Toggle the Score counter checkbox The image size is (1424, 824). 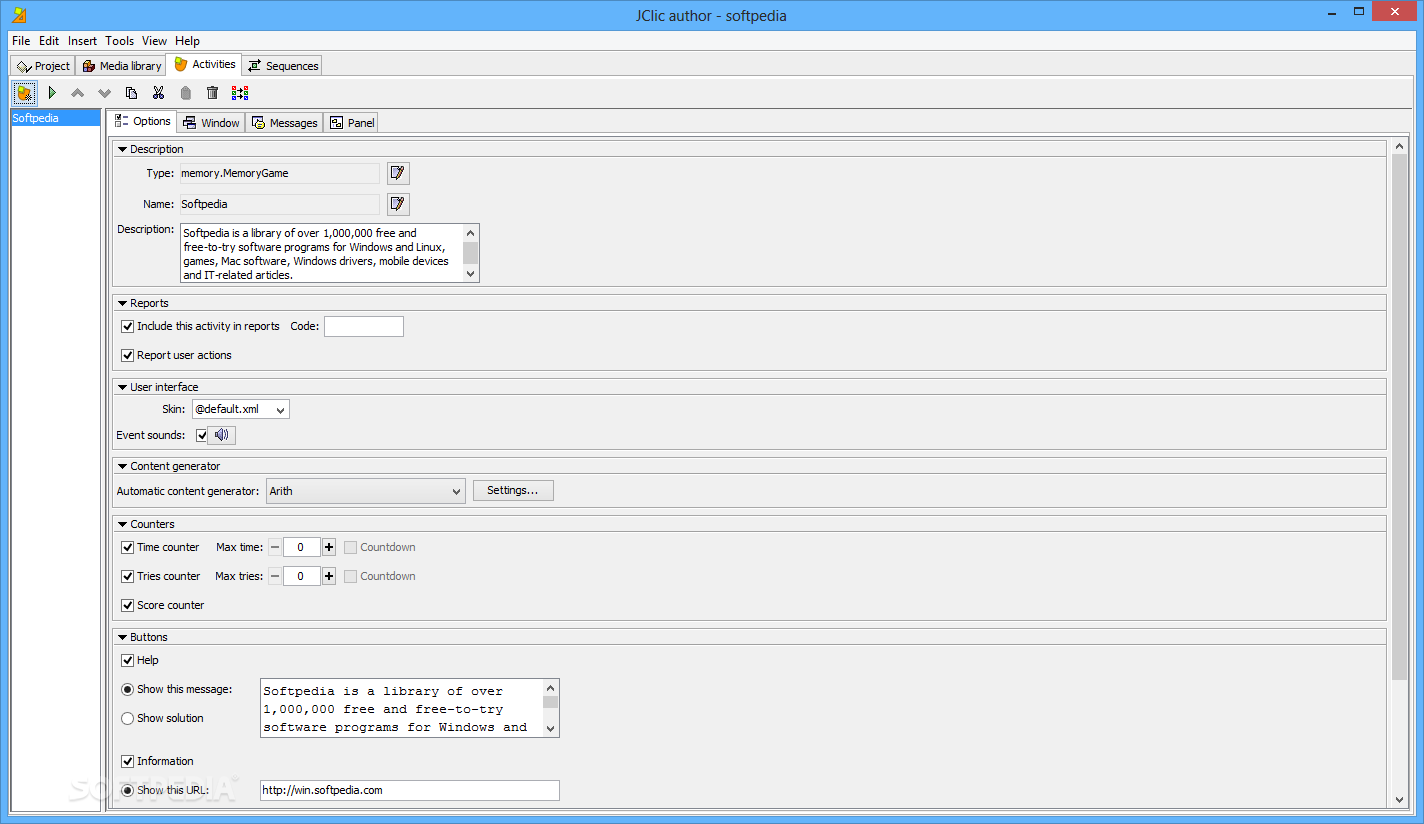(127, 605)
